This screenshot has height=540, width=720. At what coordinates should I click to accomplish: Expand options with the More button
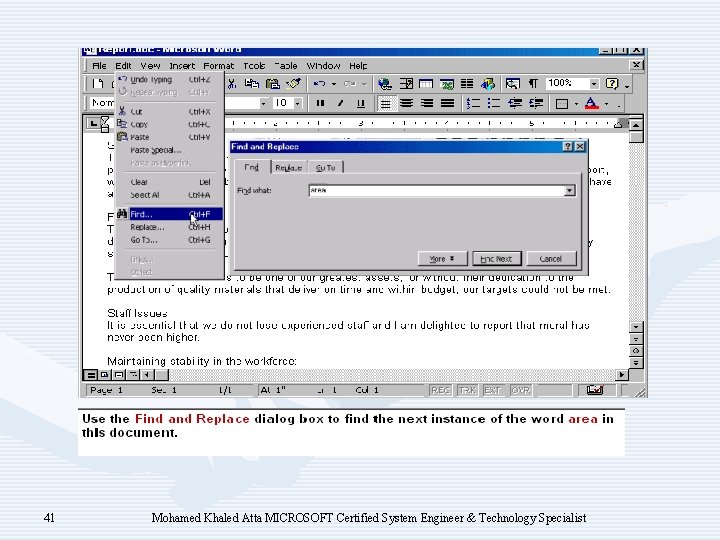pyautogui.click(x=442, y=259)
